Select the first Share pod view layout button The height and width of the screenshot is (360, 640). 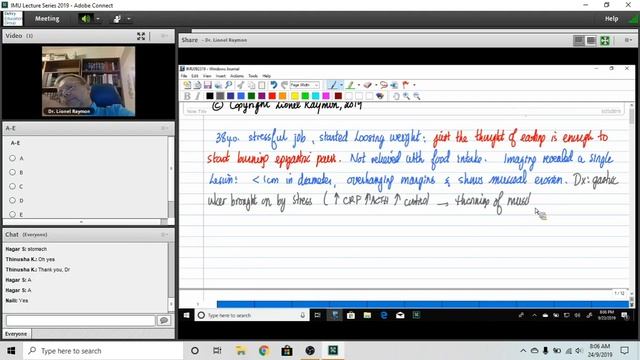579,40
